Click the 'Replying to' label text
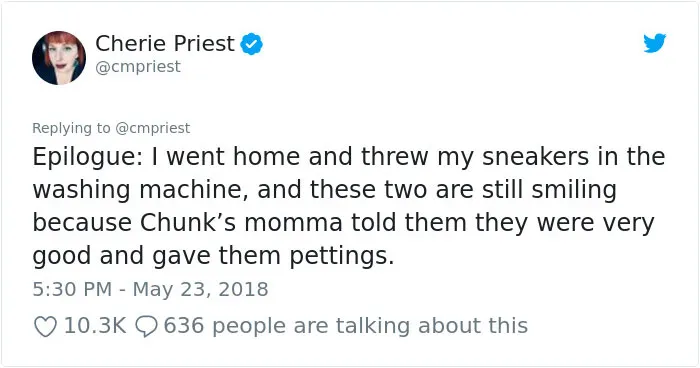Viewport: 700px width, 368px height. tap(71, 128)
